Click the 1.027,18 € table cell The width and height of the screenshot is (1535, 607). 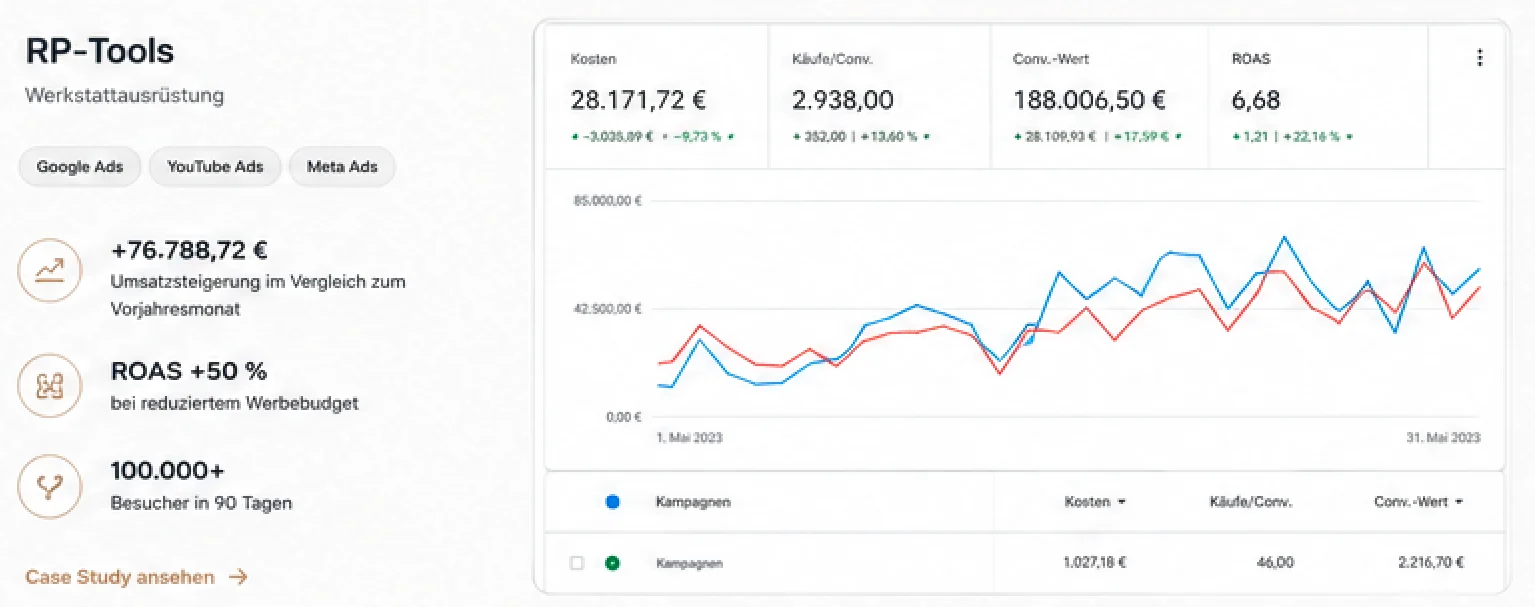click(x=1095, y=563)
